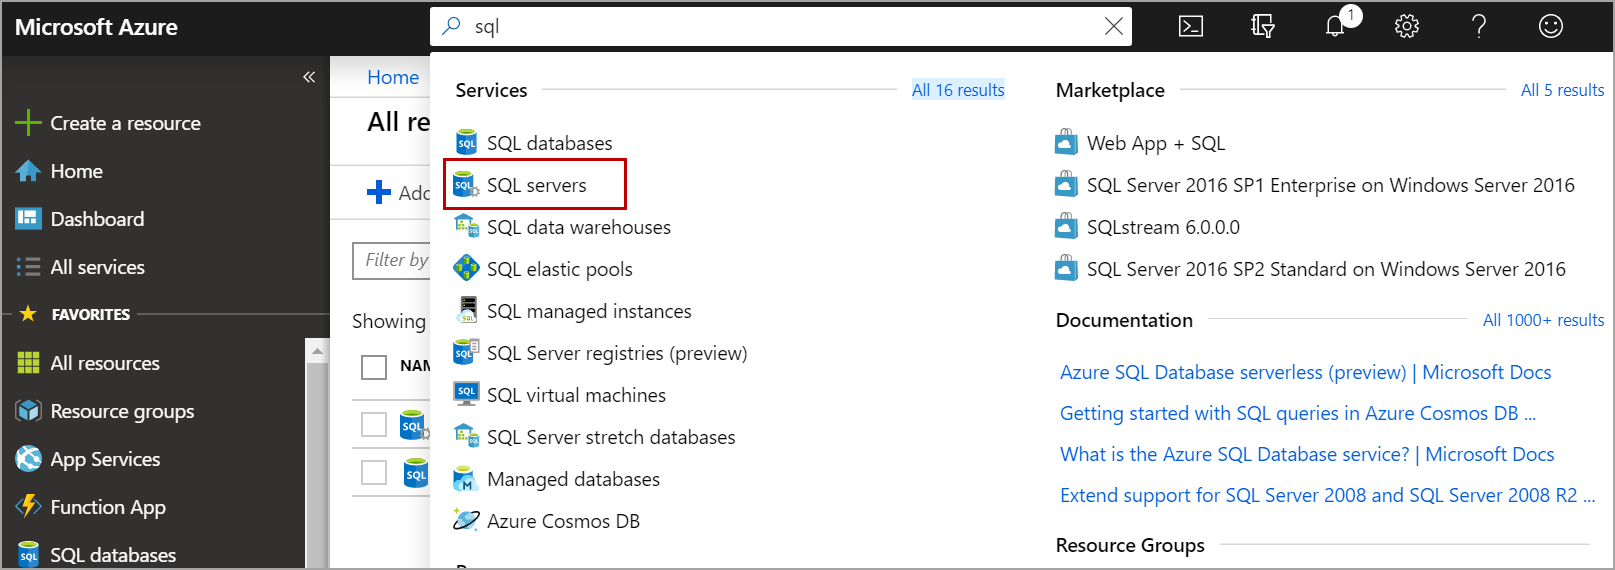
Task: Click the help question mark icon
Action: (1479, 27)
